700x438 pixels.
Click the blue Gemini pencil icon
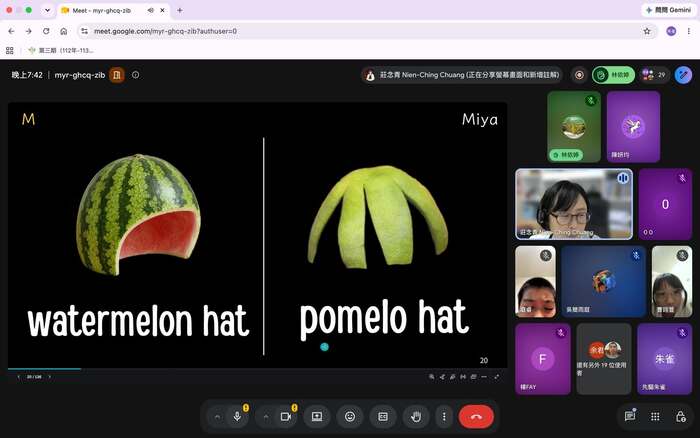(683, 75)
